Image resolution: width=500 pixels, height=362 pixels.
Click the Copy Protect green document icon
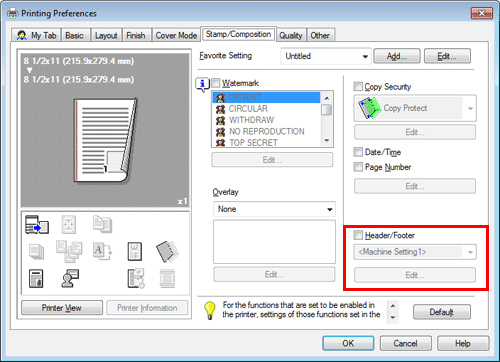[369, 108]
